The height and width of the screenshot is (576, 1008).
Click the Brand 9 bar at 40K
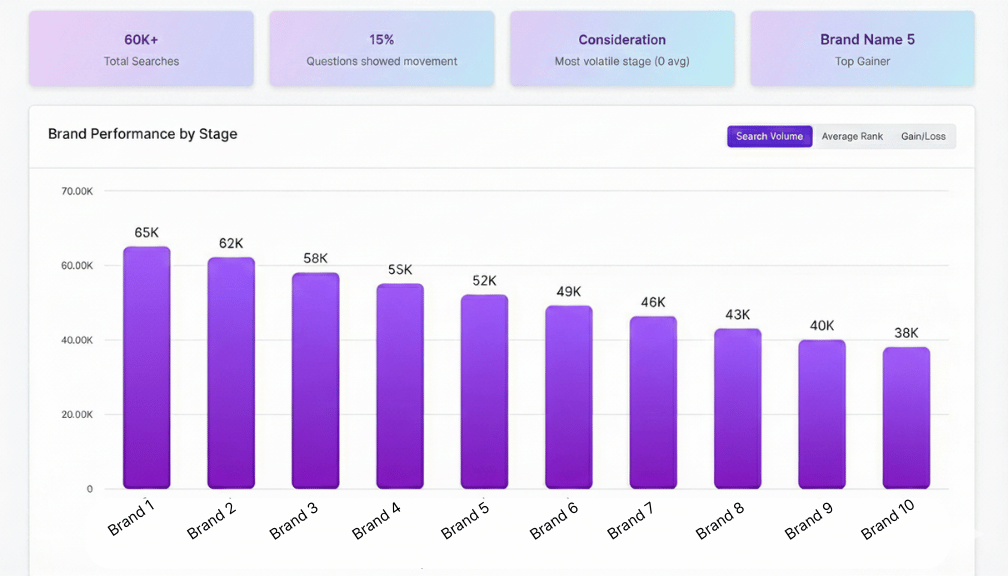click(822, 414)
